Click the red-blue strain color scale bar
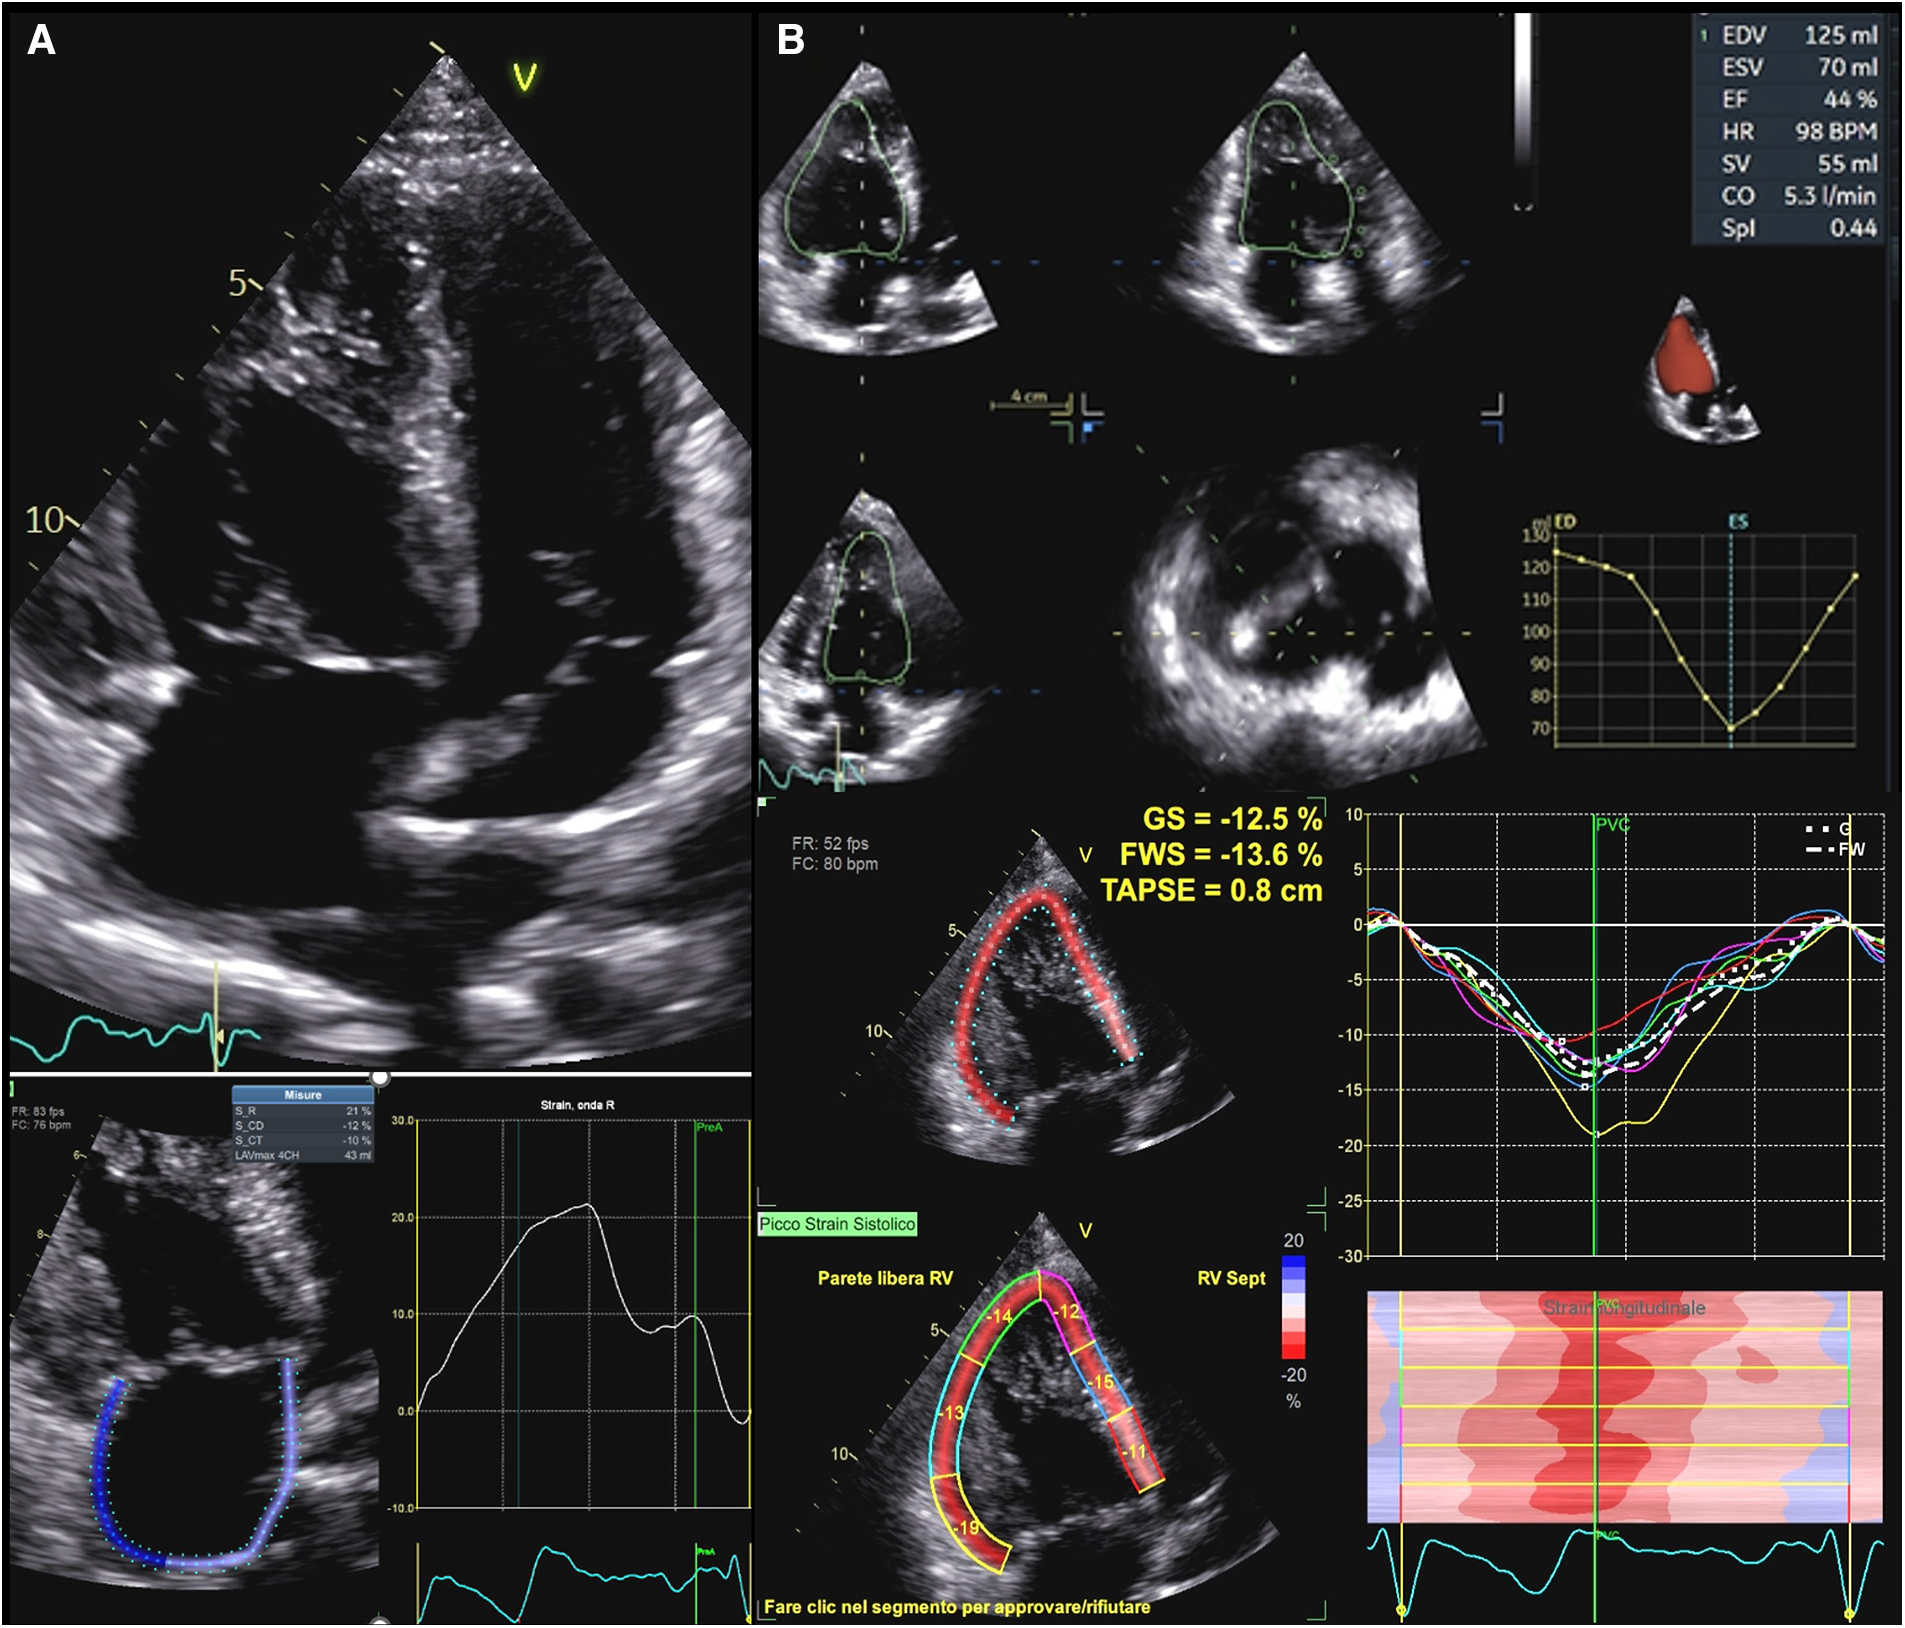 click(x=1293, y=1308)
